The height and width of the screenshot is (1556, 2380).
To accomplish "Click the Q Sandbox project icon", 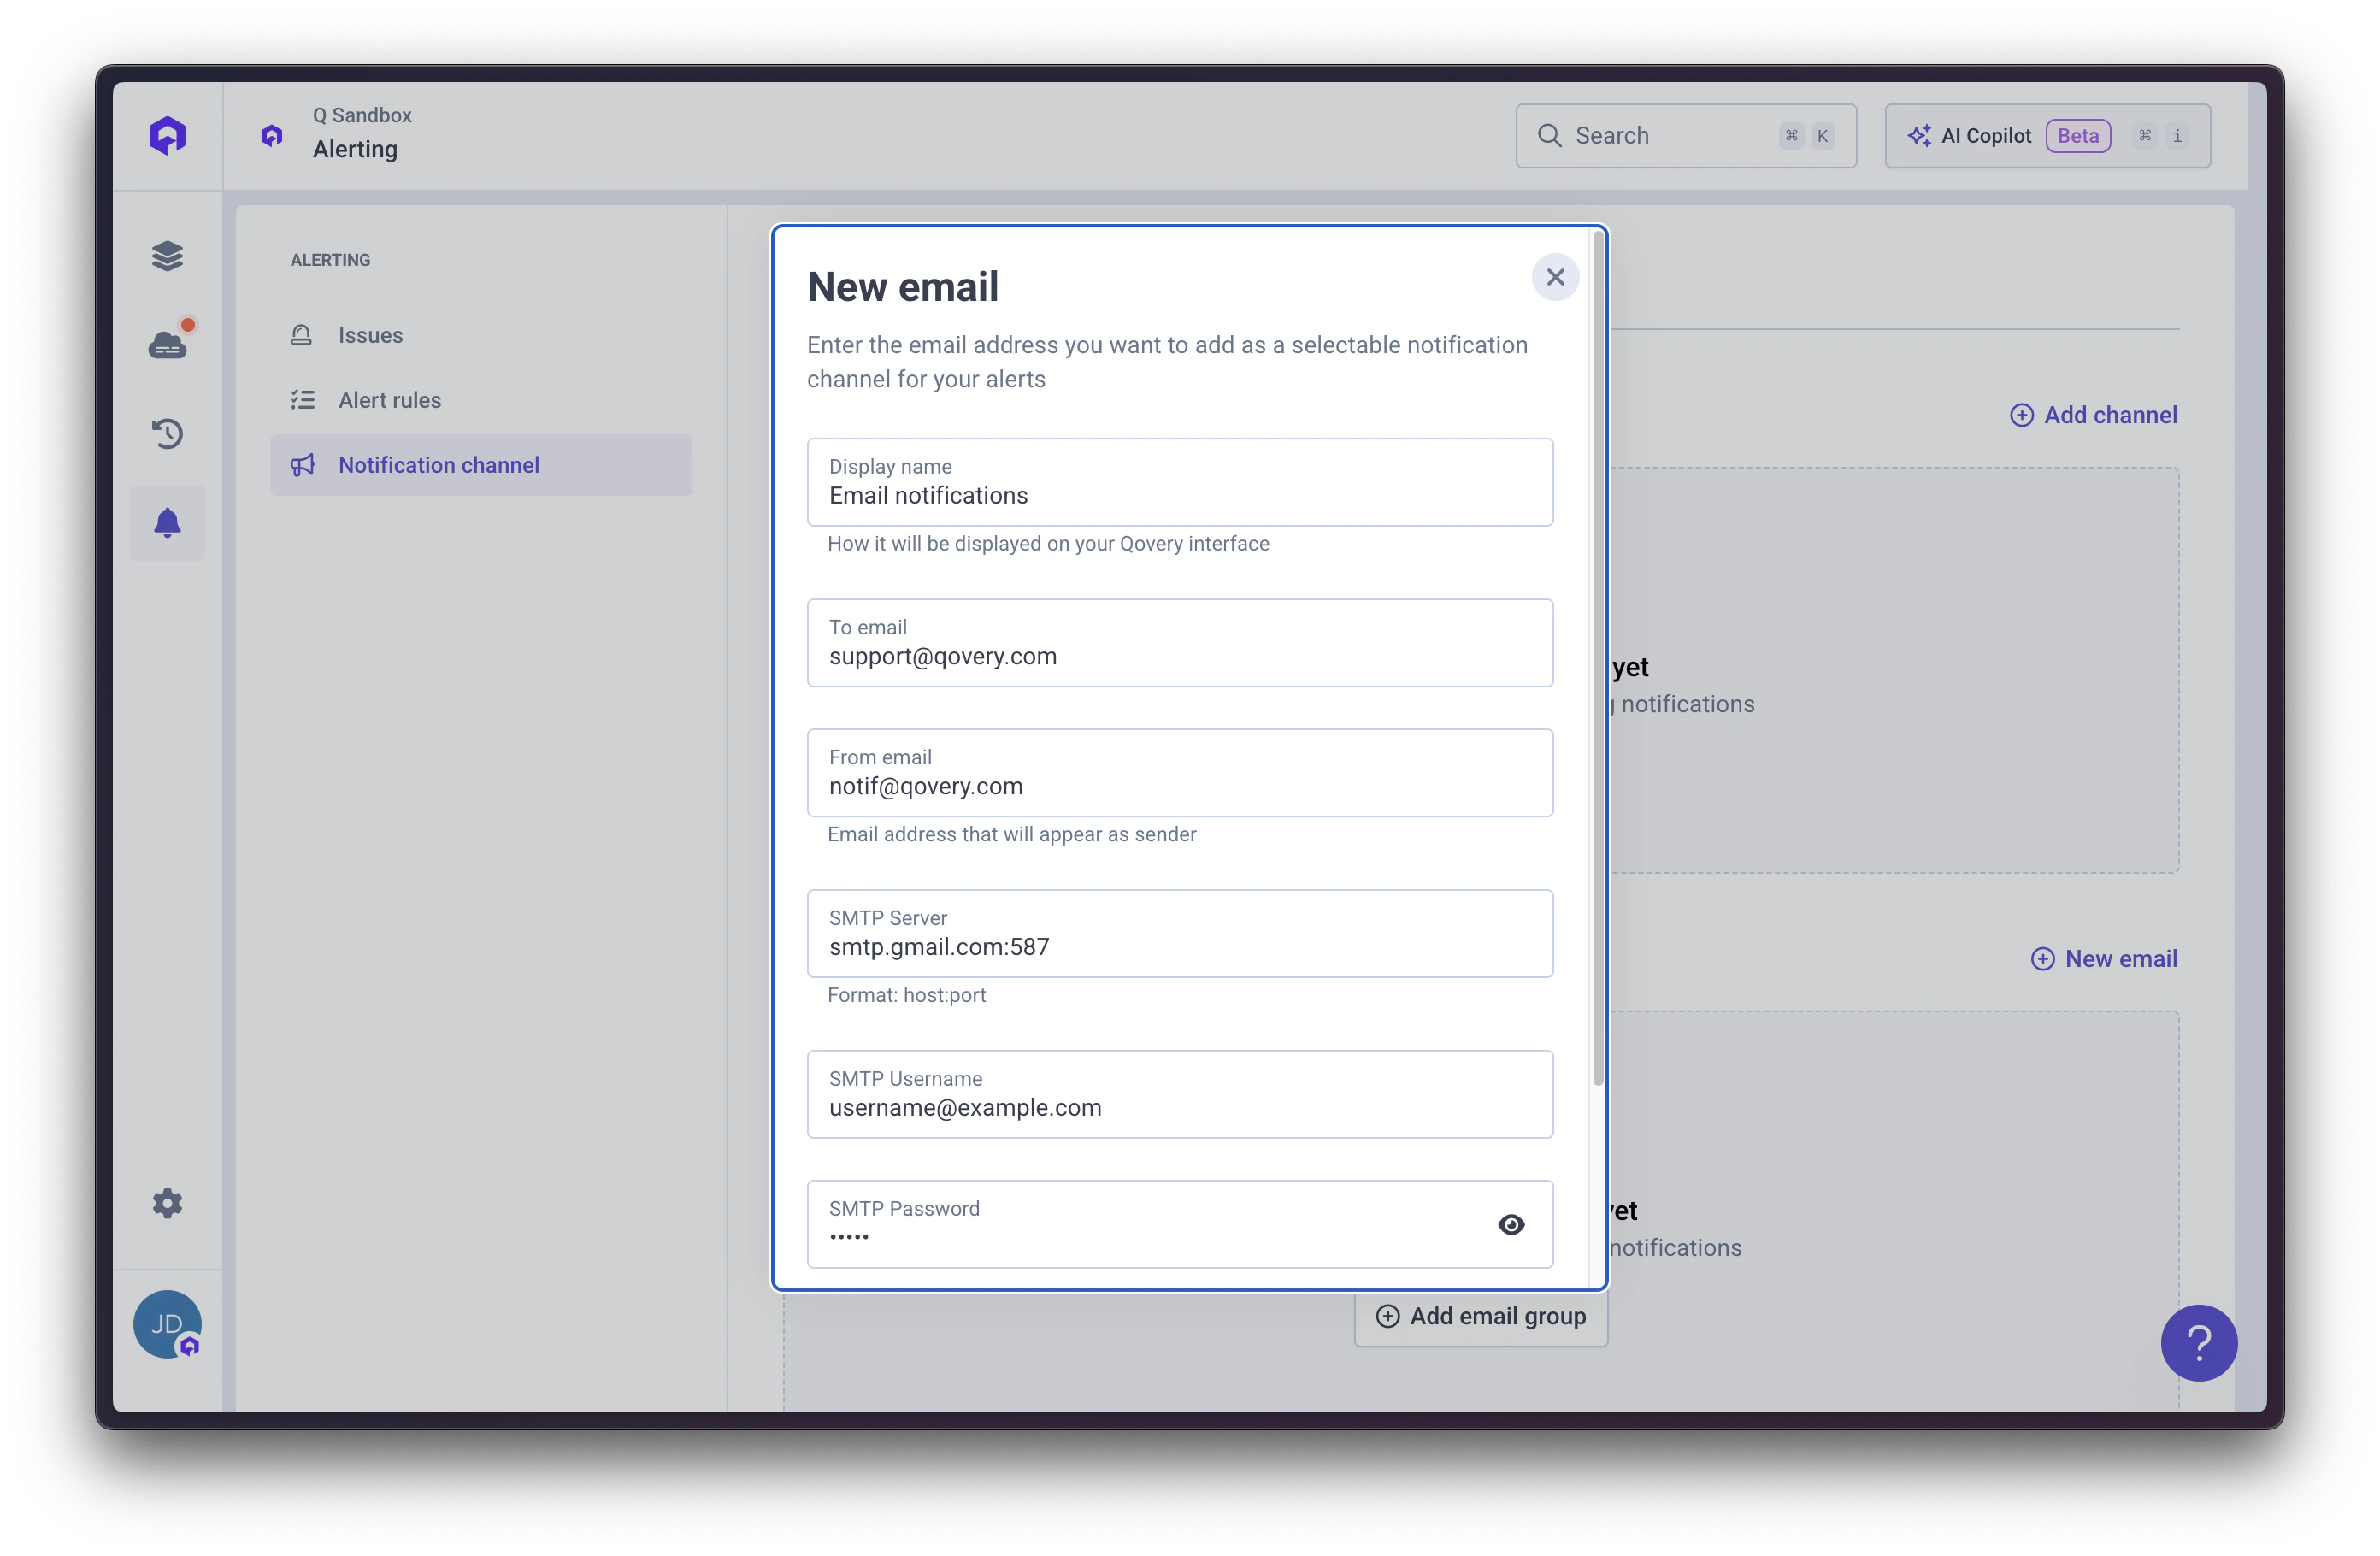I will point(272,134).
